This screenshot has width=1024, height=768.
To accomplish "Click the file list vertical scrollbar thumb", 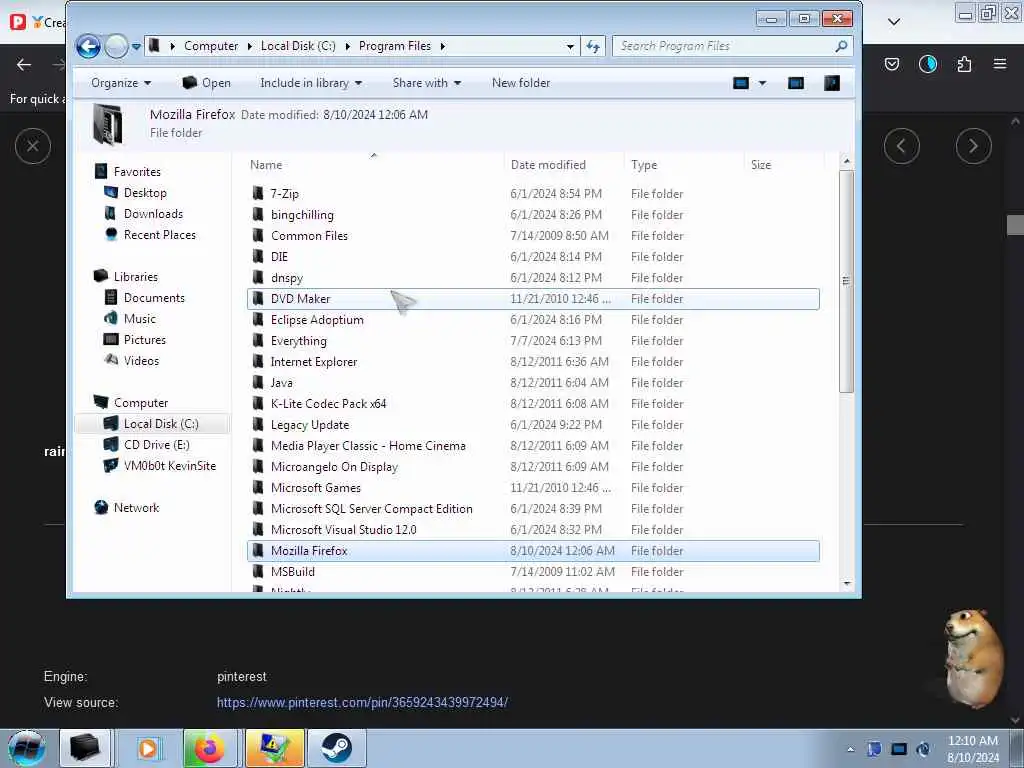I will [846, 281].
